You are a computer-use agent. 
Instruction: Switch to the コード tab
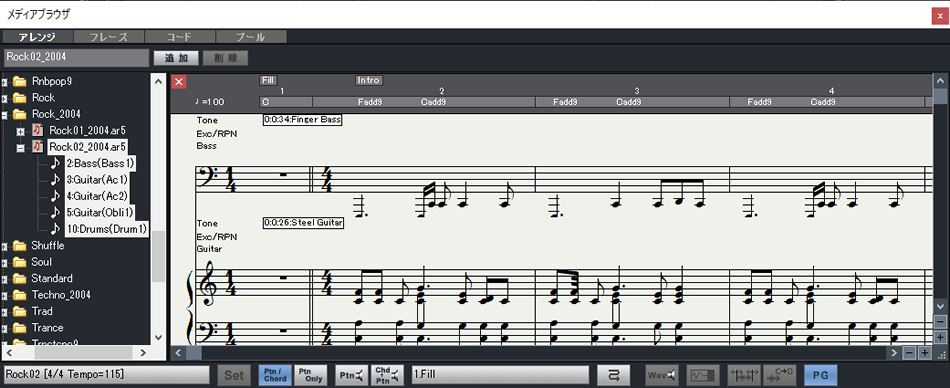[180, 37]
